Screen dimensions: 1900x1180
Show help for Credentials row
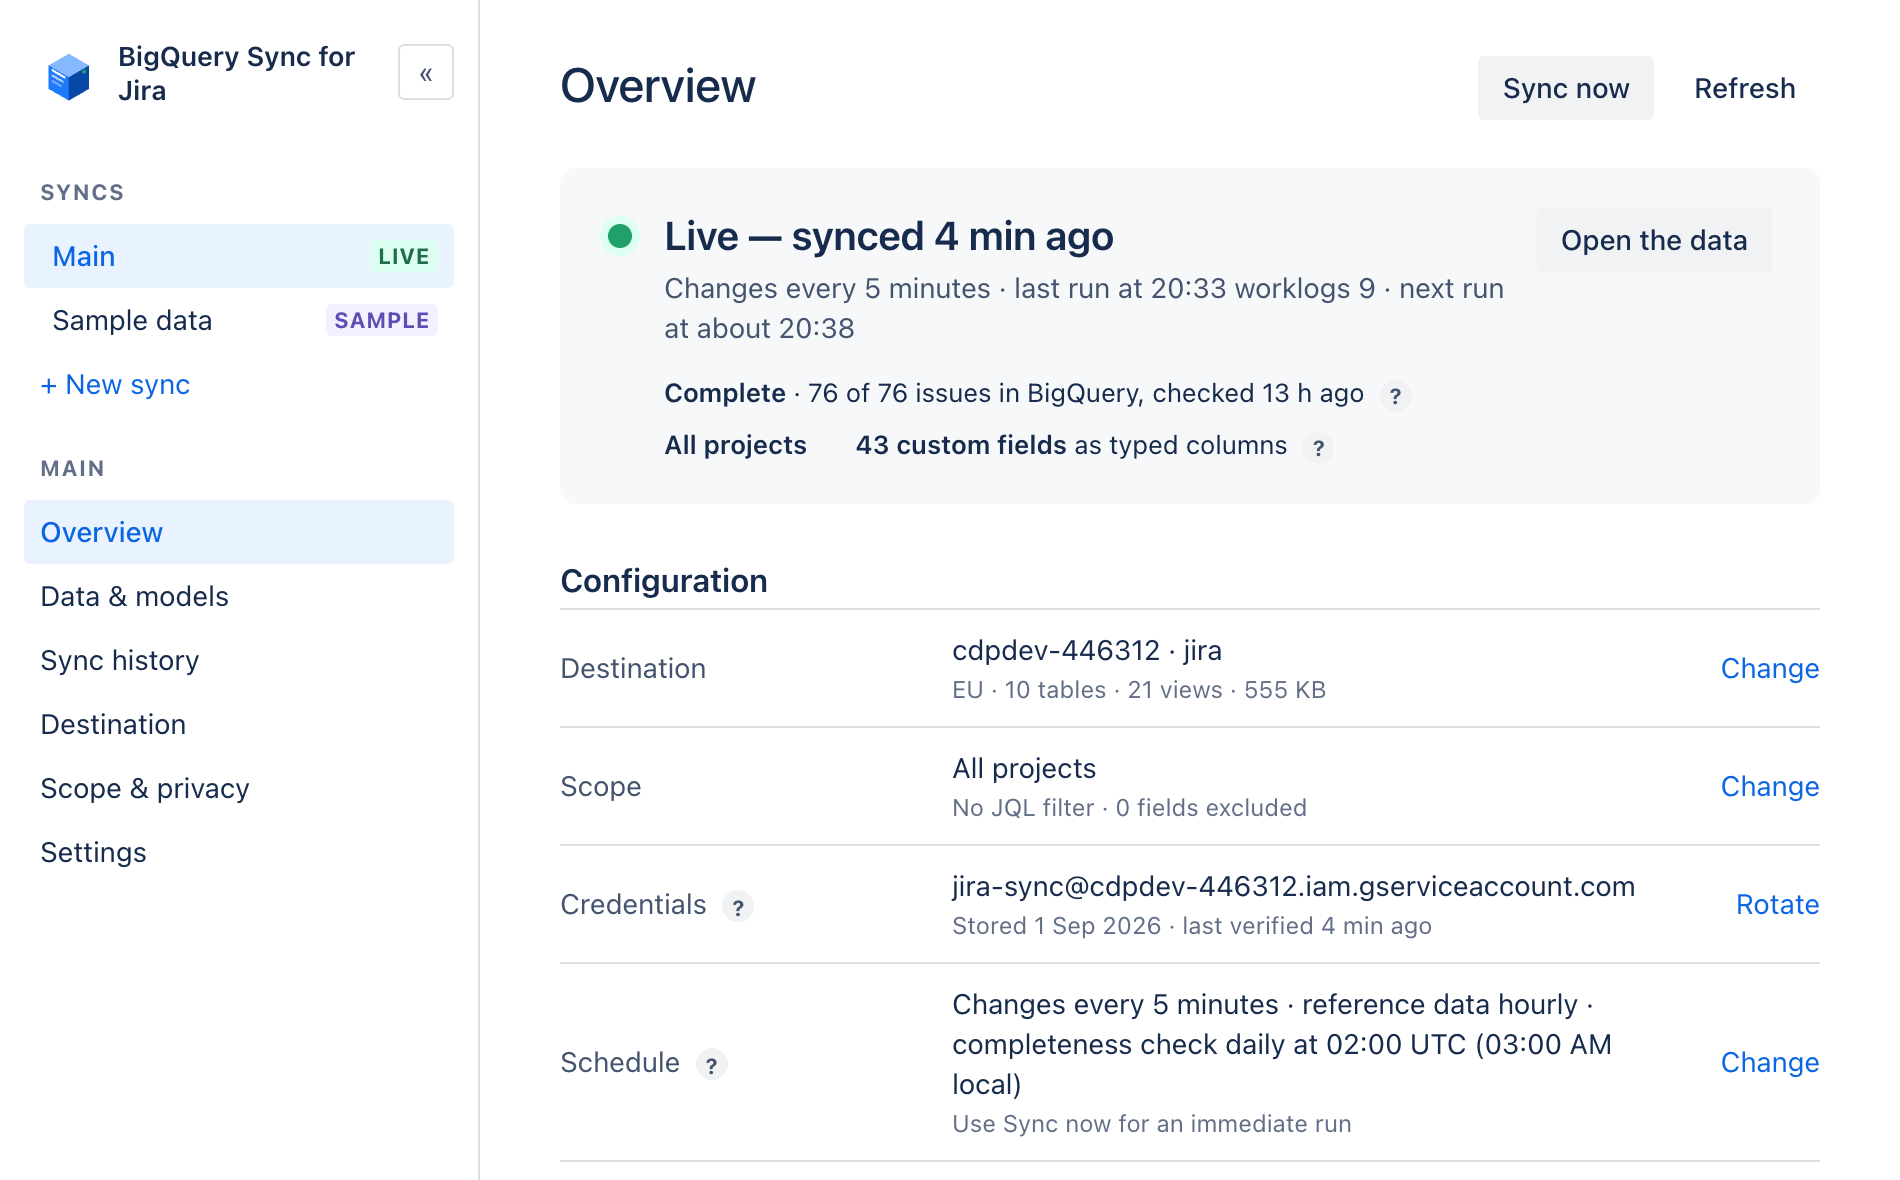[738, 906]
